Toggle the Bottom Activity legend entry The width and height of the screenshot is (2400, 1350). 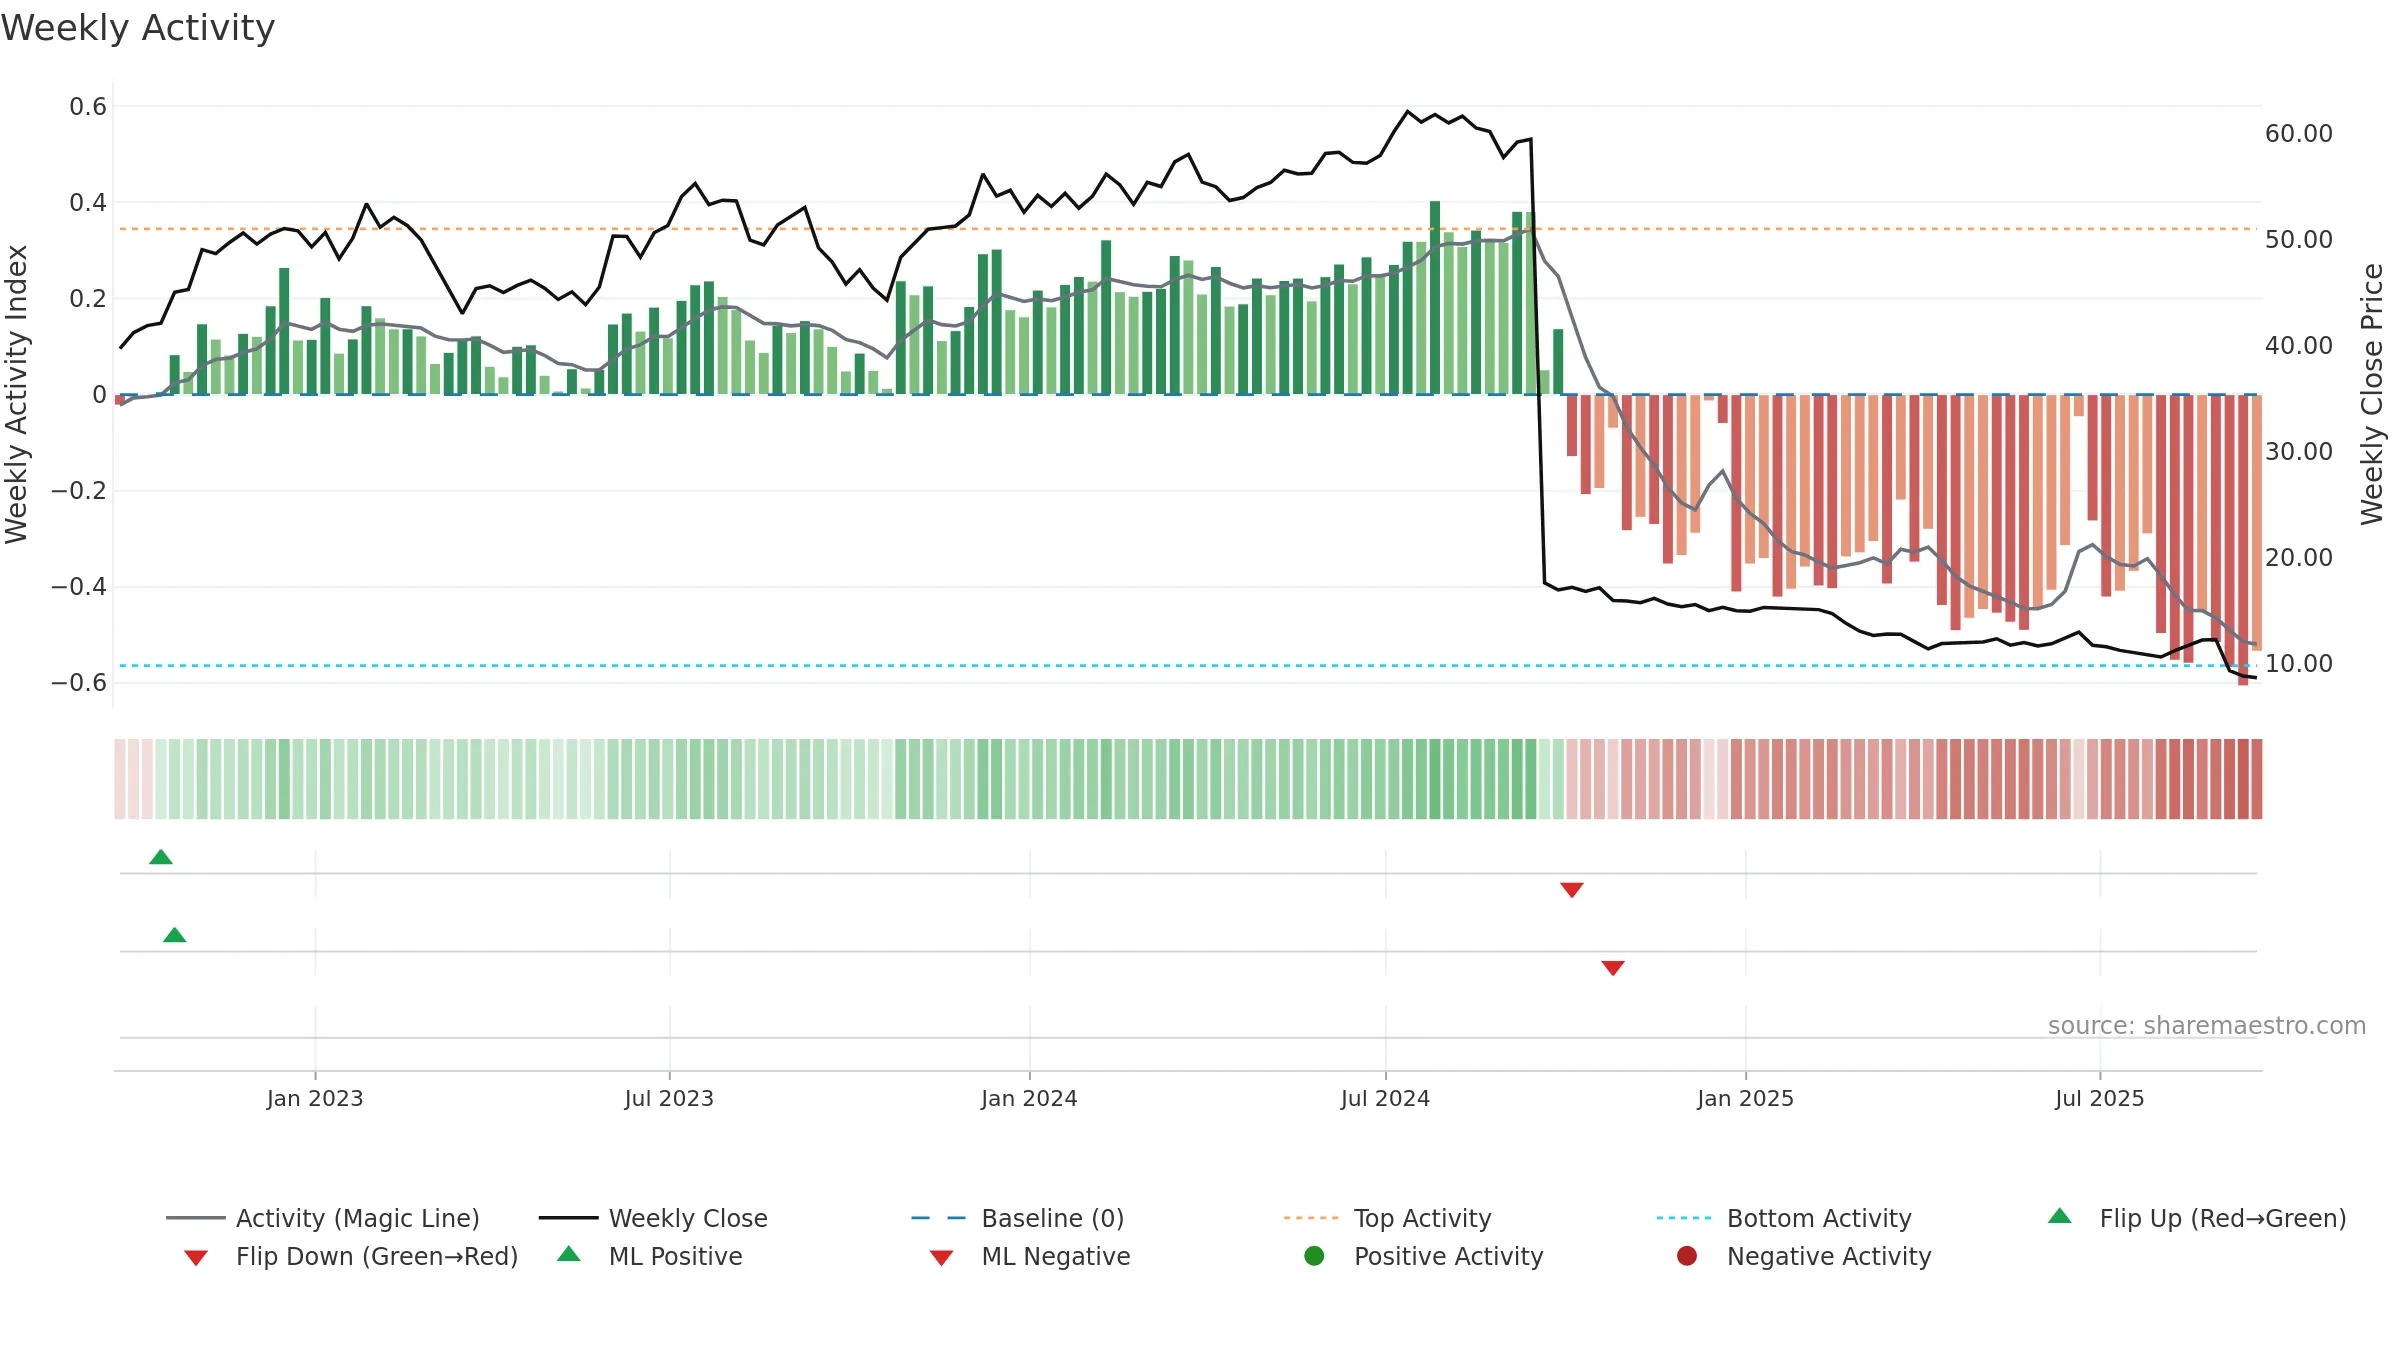[x=1784, y=1218]
